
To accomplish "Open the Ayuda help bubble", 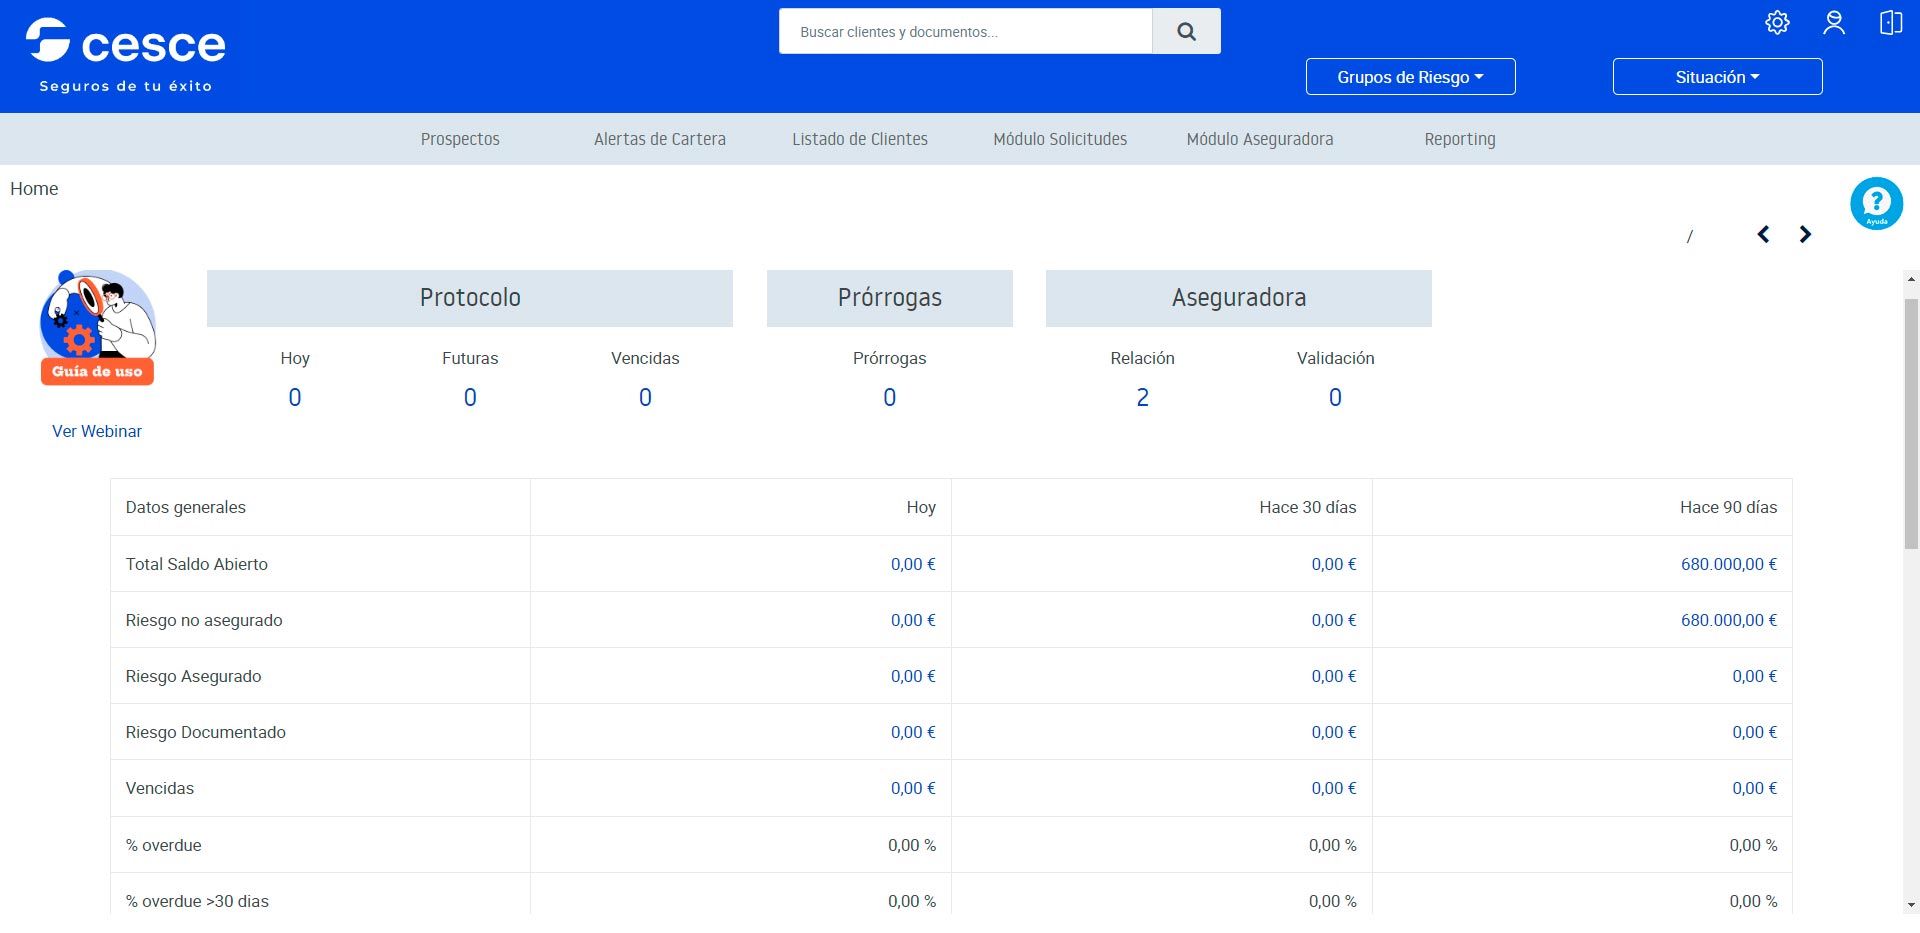I will [x=1876, y=203].
